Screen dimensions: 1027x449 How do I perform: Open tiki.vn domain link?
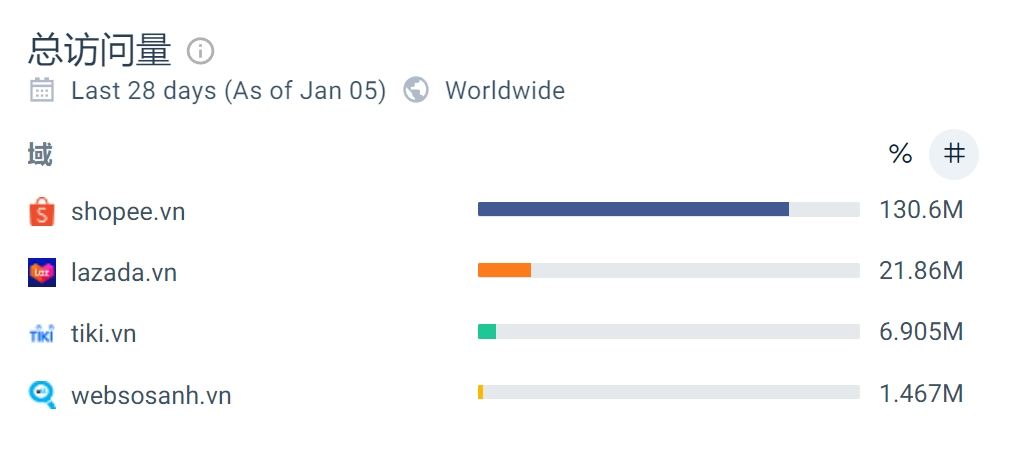103,334
